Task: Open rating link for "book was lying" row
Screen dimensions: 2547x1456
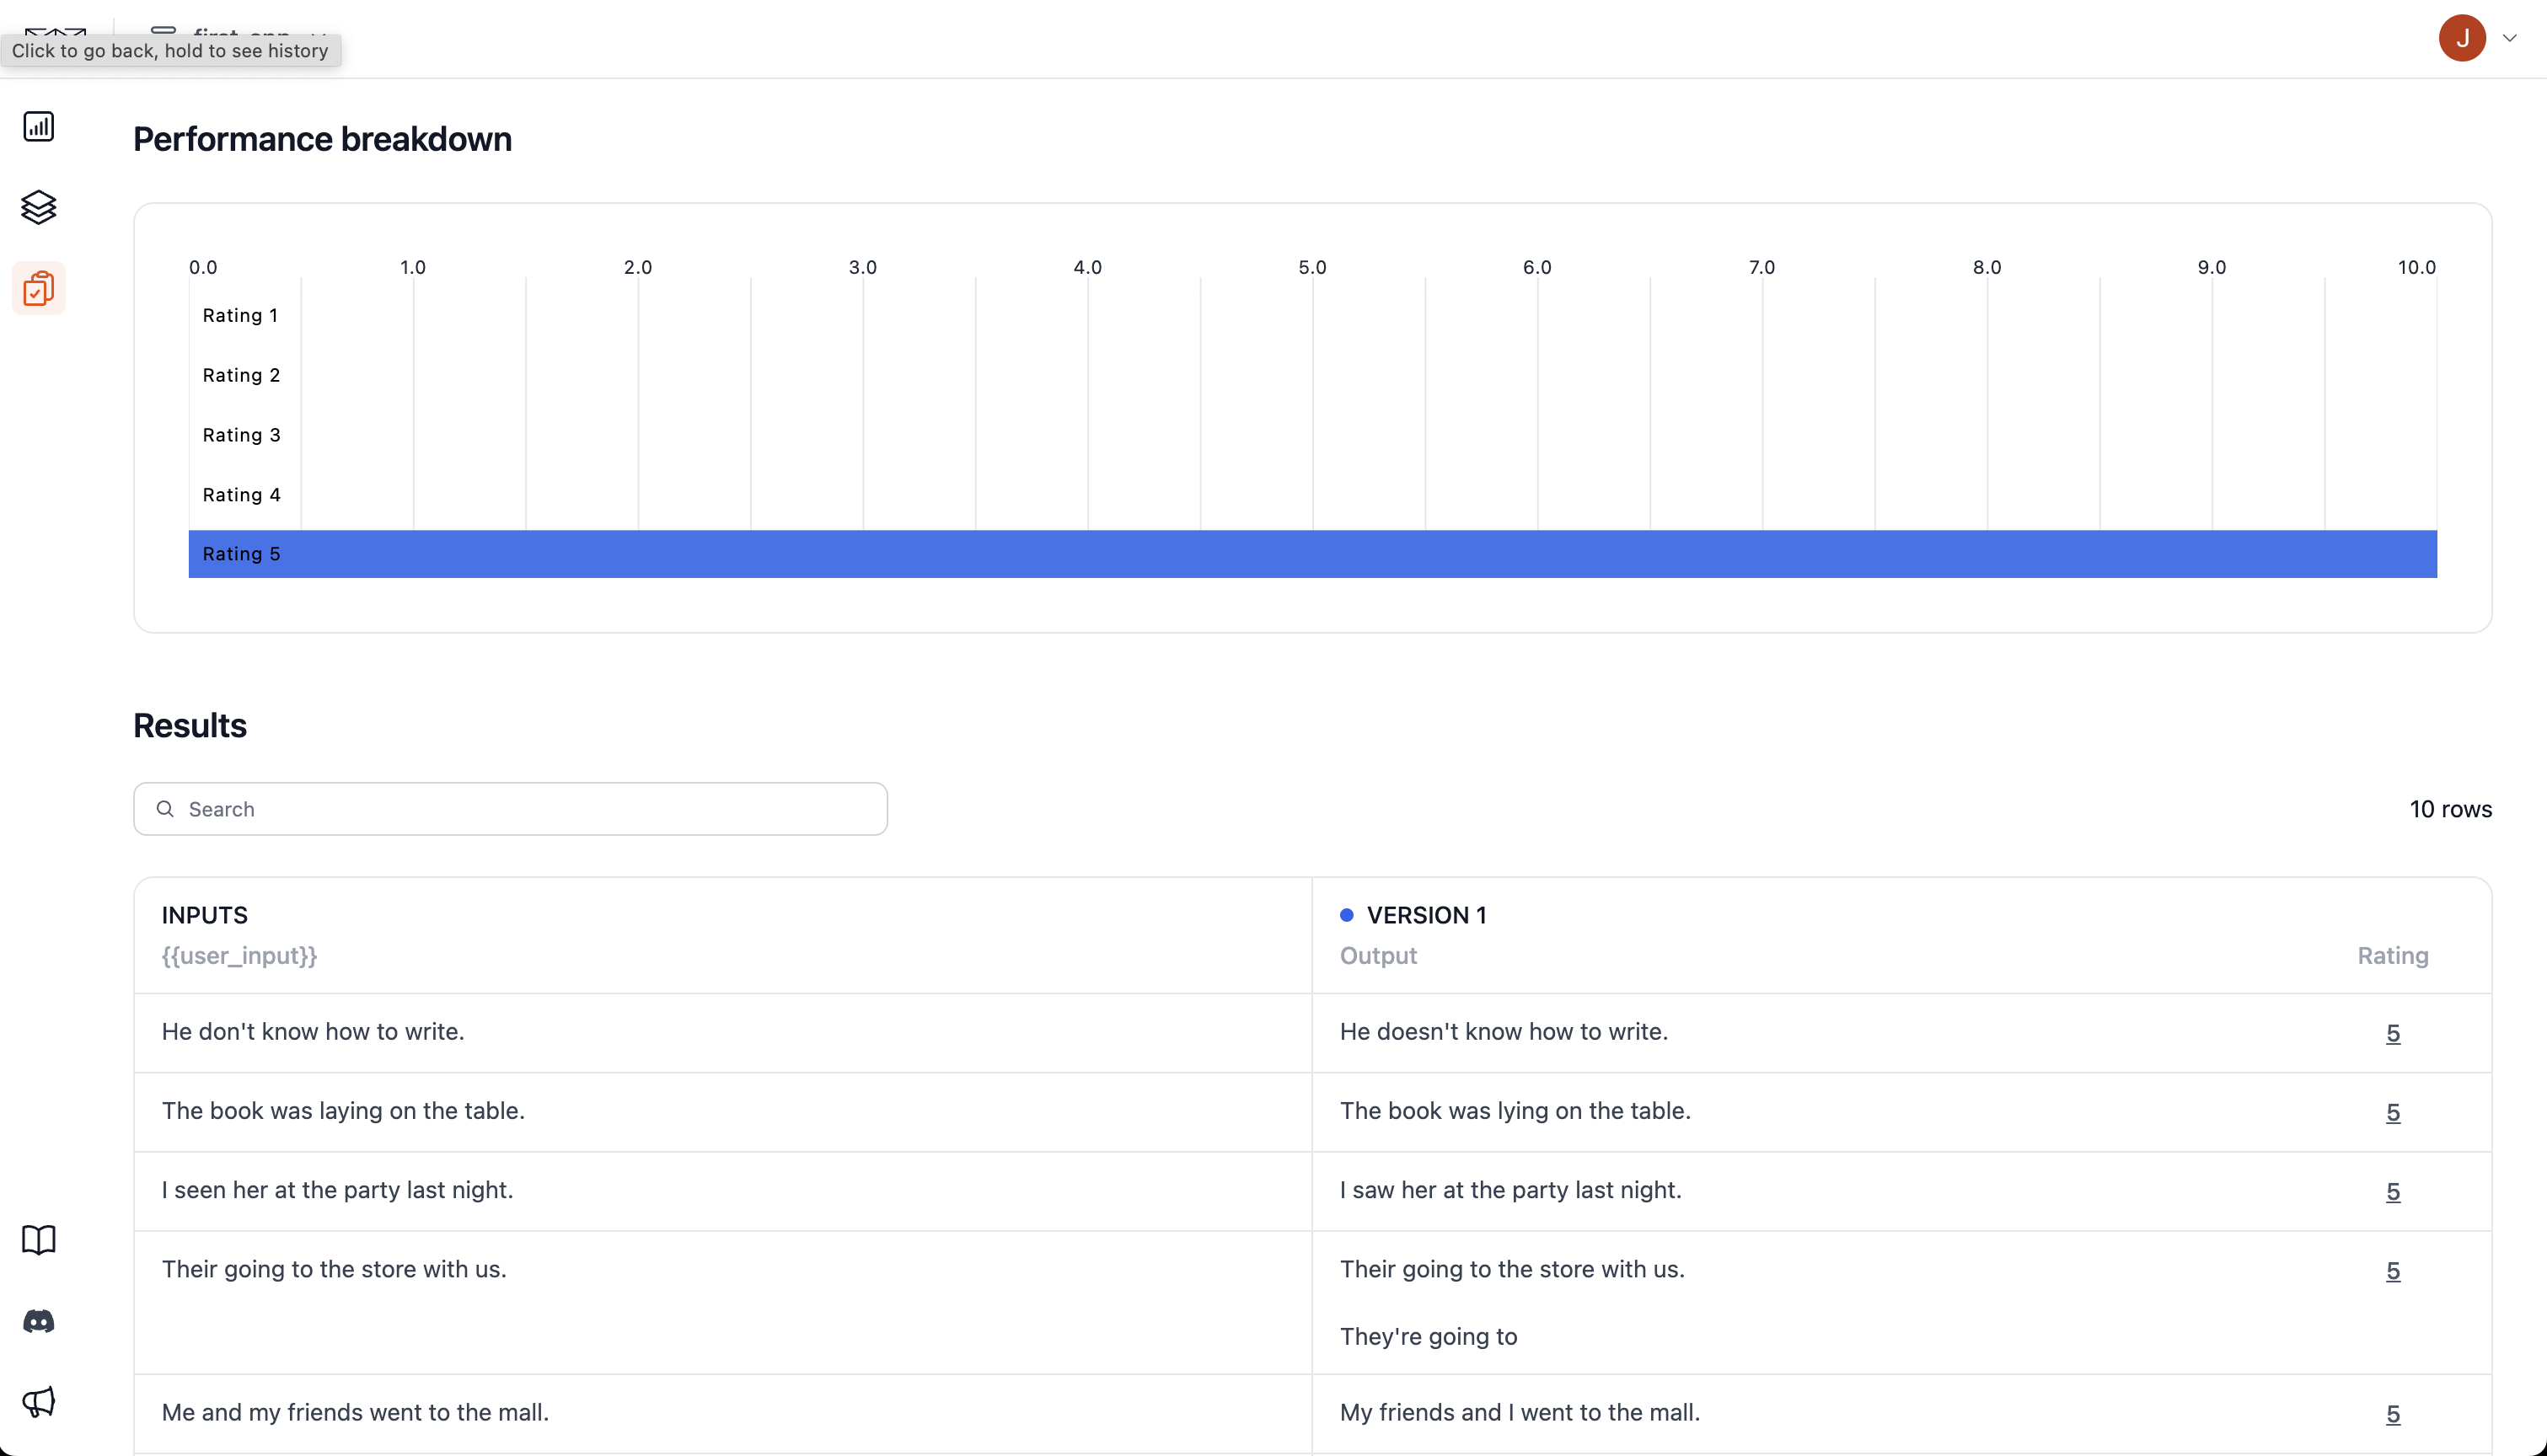Action: point(2392,1112)
